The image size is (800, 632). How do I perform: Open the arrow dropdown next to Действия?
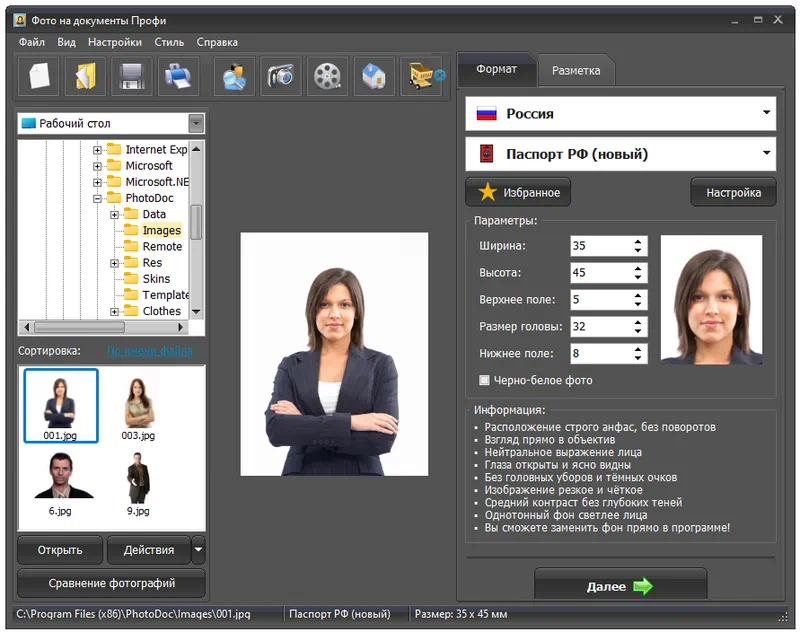coord(198,549)
